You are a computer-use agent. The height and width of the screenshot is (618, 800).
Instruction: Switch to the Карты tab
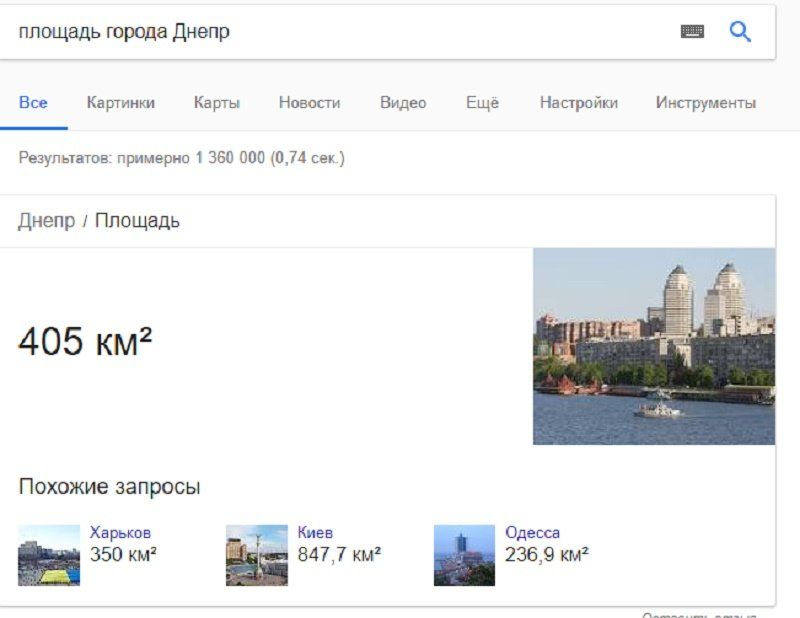click(219, 102)
